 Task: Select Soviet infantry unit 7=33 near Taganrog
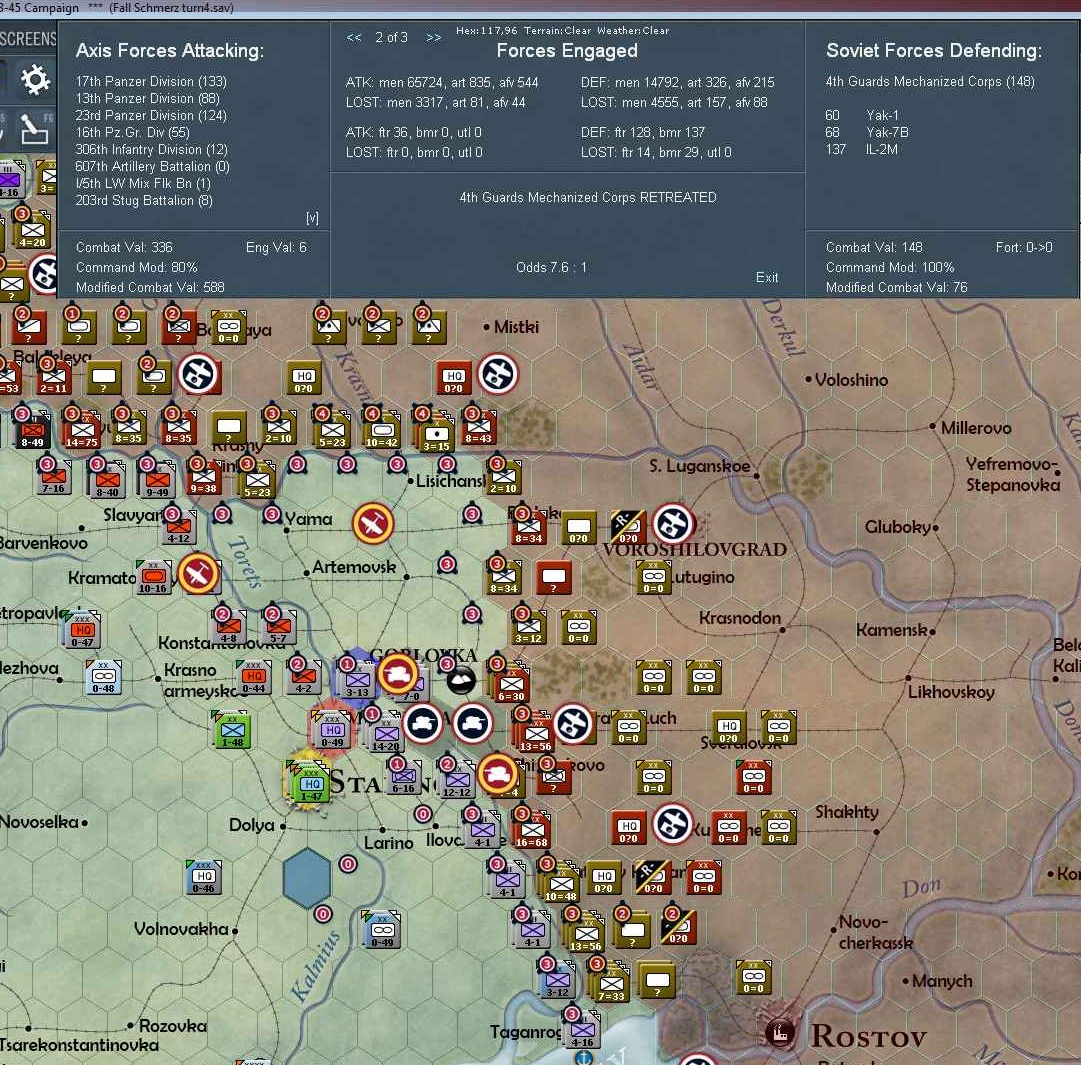pyautogui.click(x=611, y=984)
